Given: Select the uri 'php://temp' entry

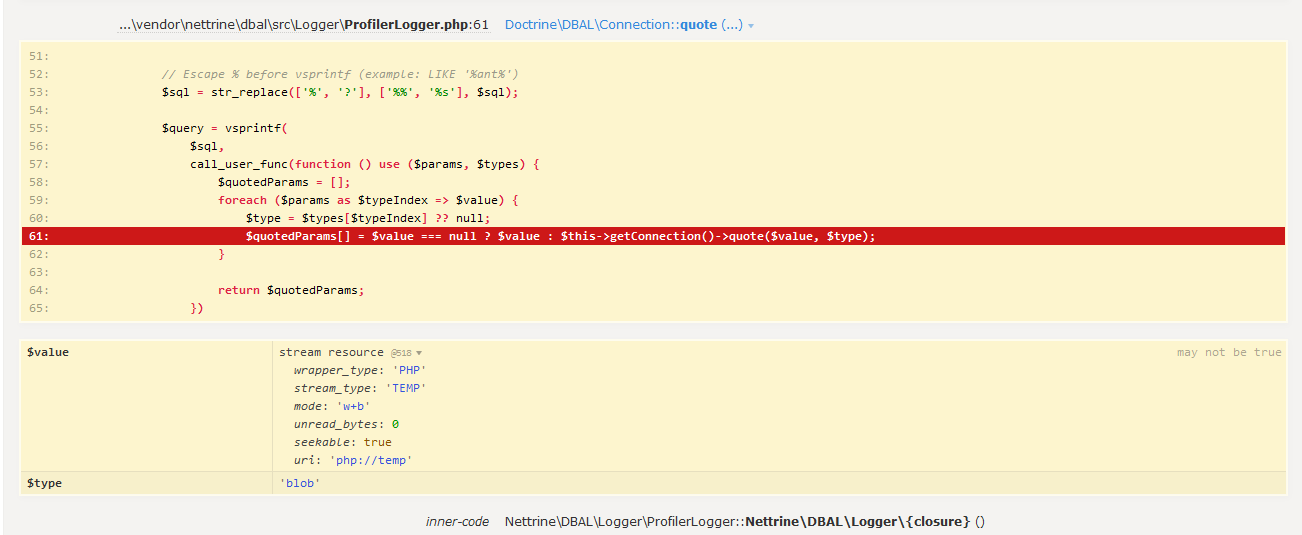Looking at the screenshot, I should (353, 460).
